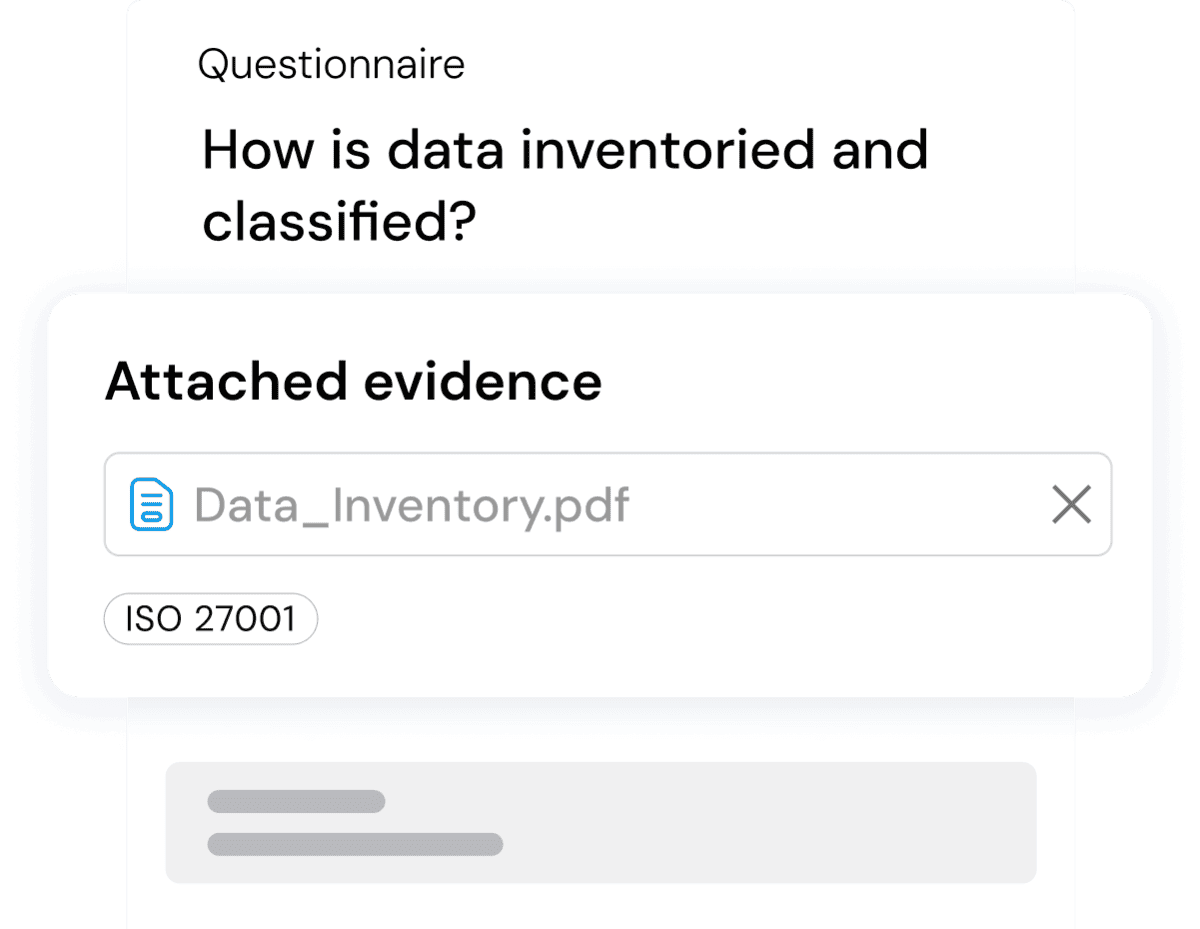
Task: Click the word "evidence" in the card title
Action: 482,381
